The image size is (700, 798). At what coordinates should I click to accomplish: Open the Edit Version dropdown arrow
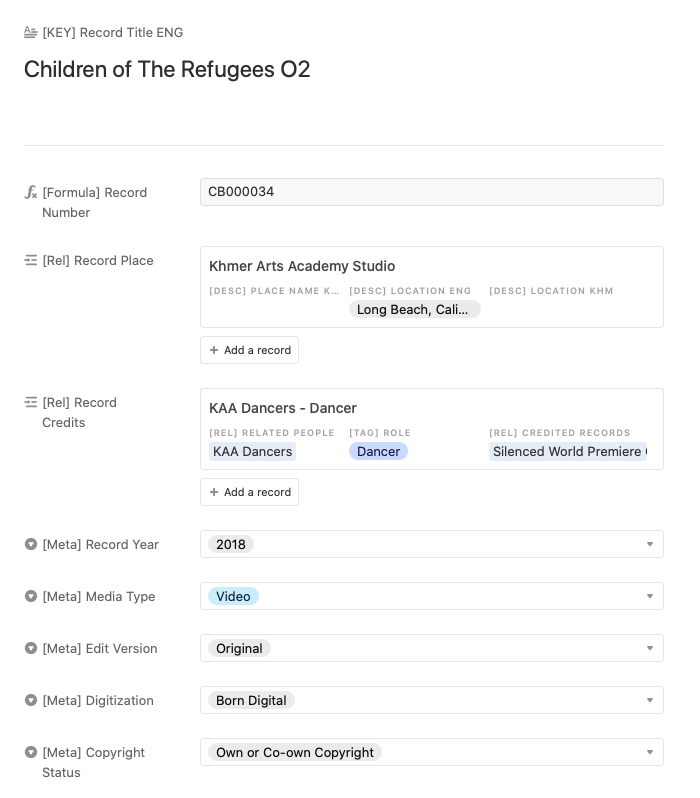coord(650,648)
